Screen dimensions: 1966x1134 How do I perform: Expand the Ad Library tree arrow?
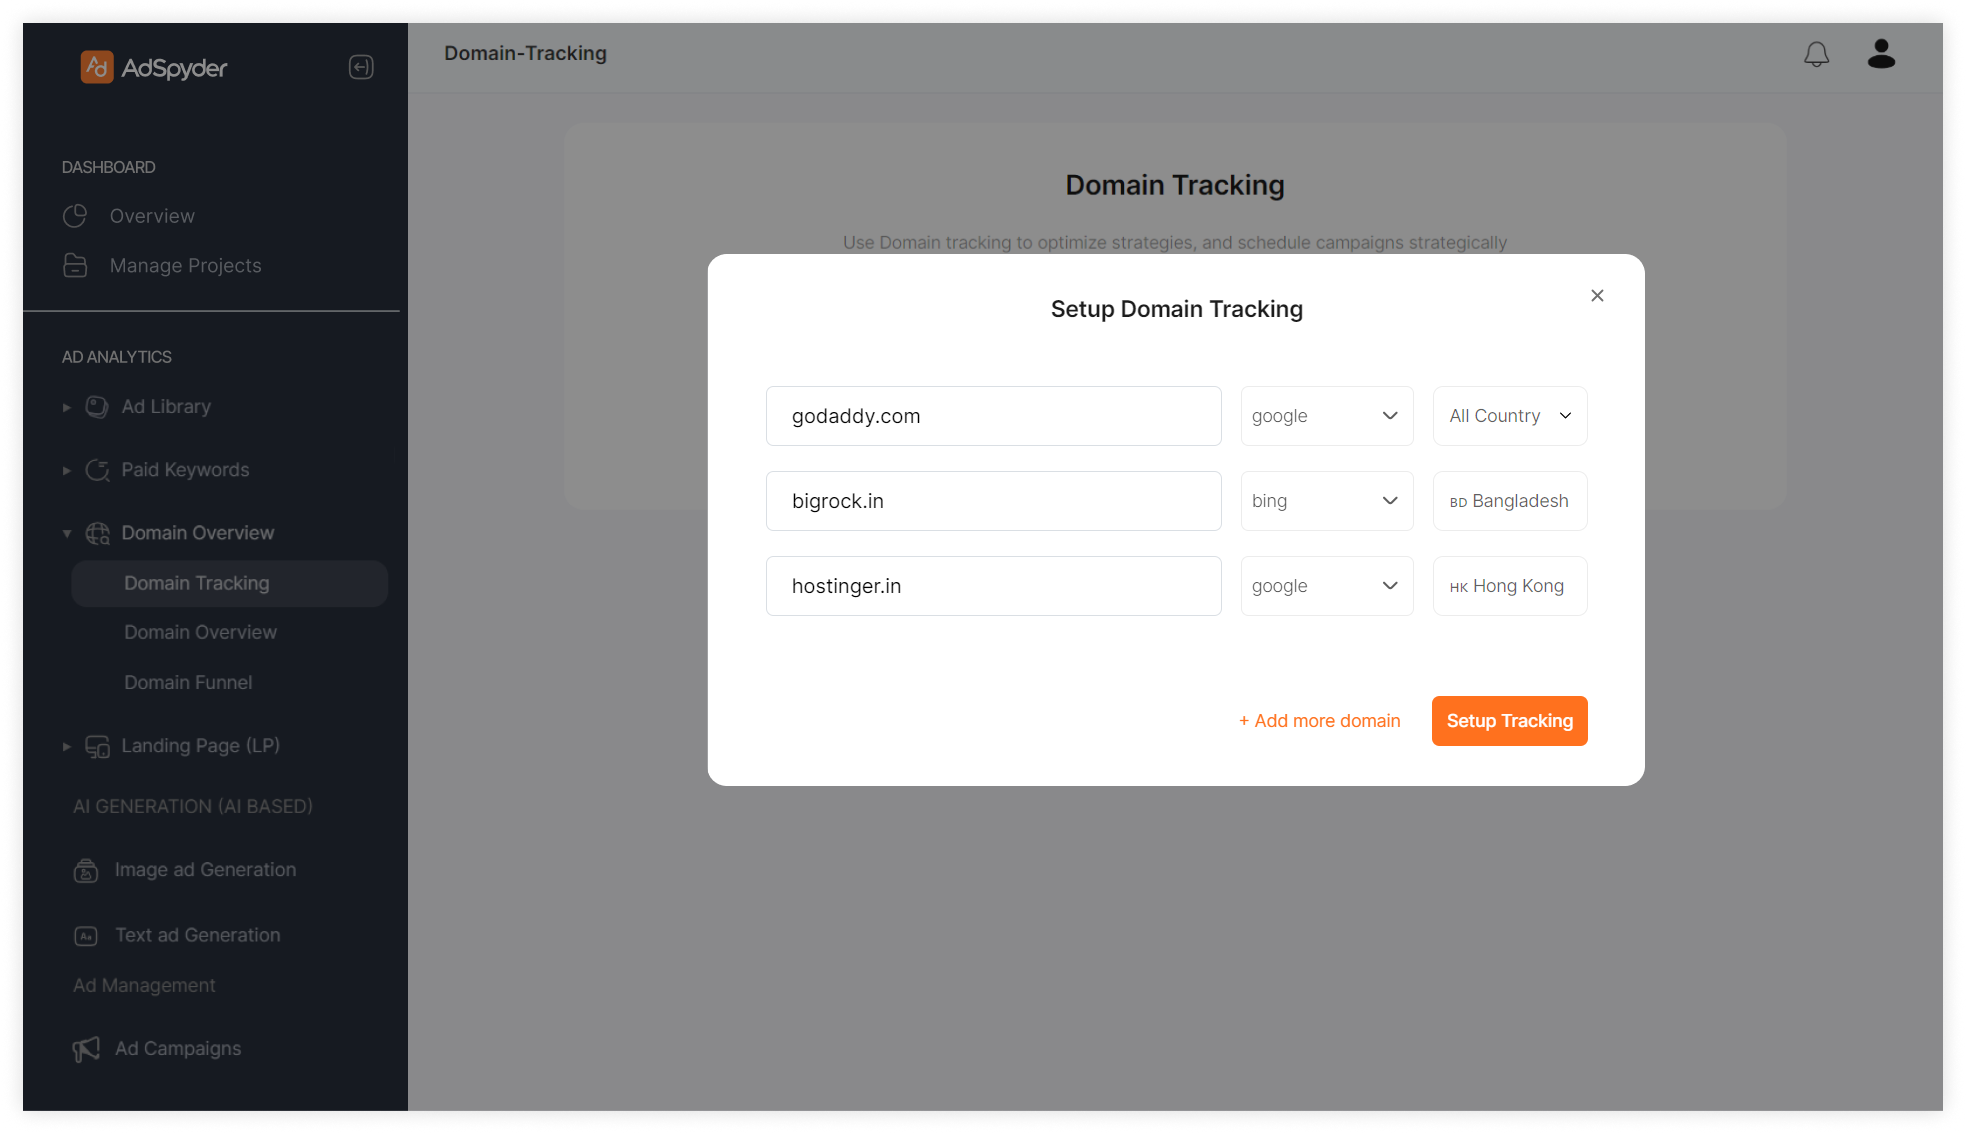coord(67,407)
